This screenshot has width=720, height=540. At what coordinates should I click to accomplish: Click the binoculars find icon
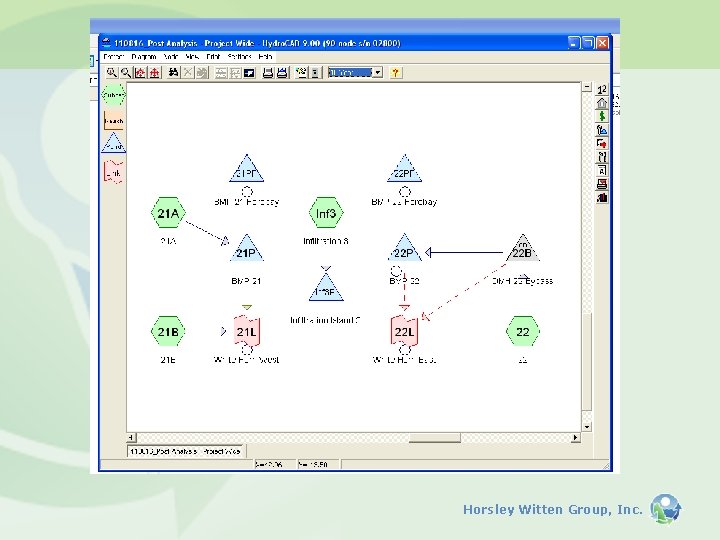tap(173, 73)
